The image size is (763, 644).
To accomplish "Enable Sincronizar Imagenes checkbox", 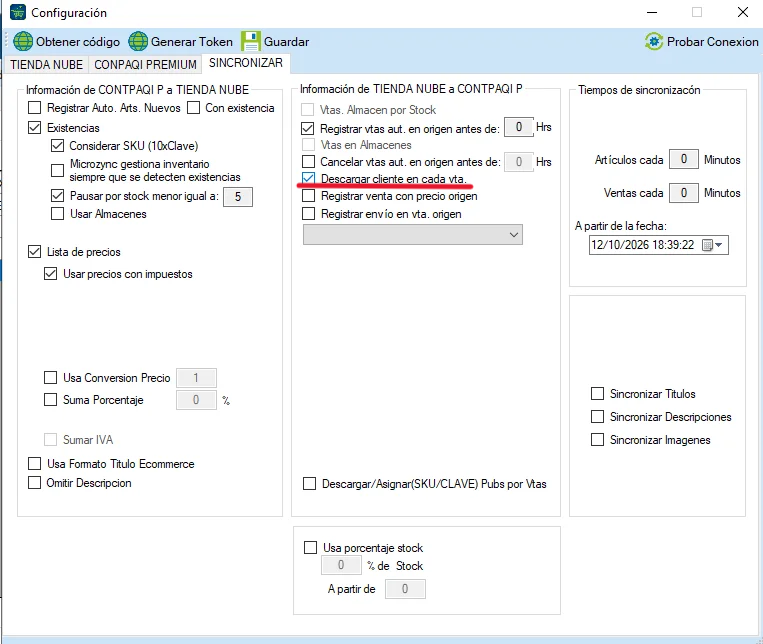I will 597,440.
